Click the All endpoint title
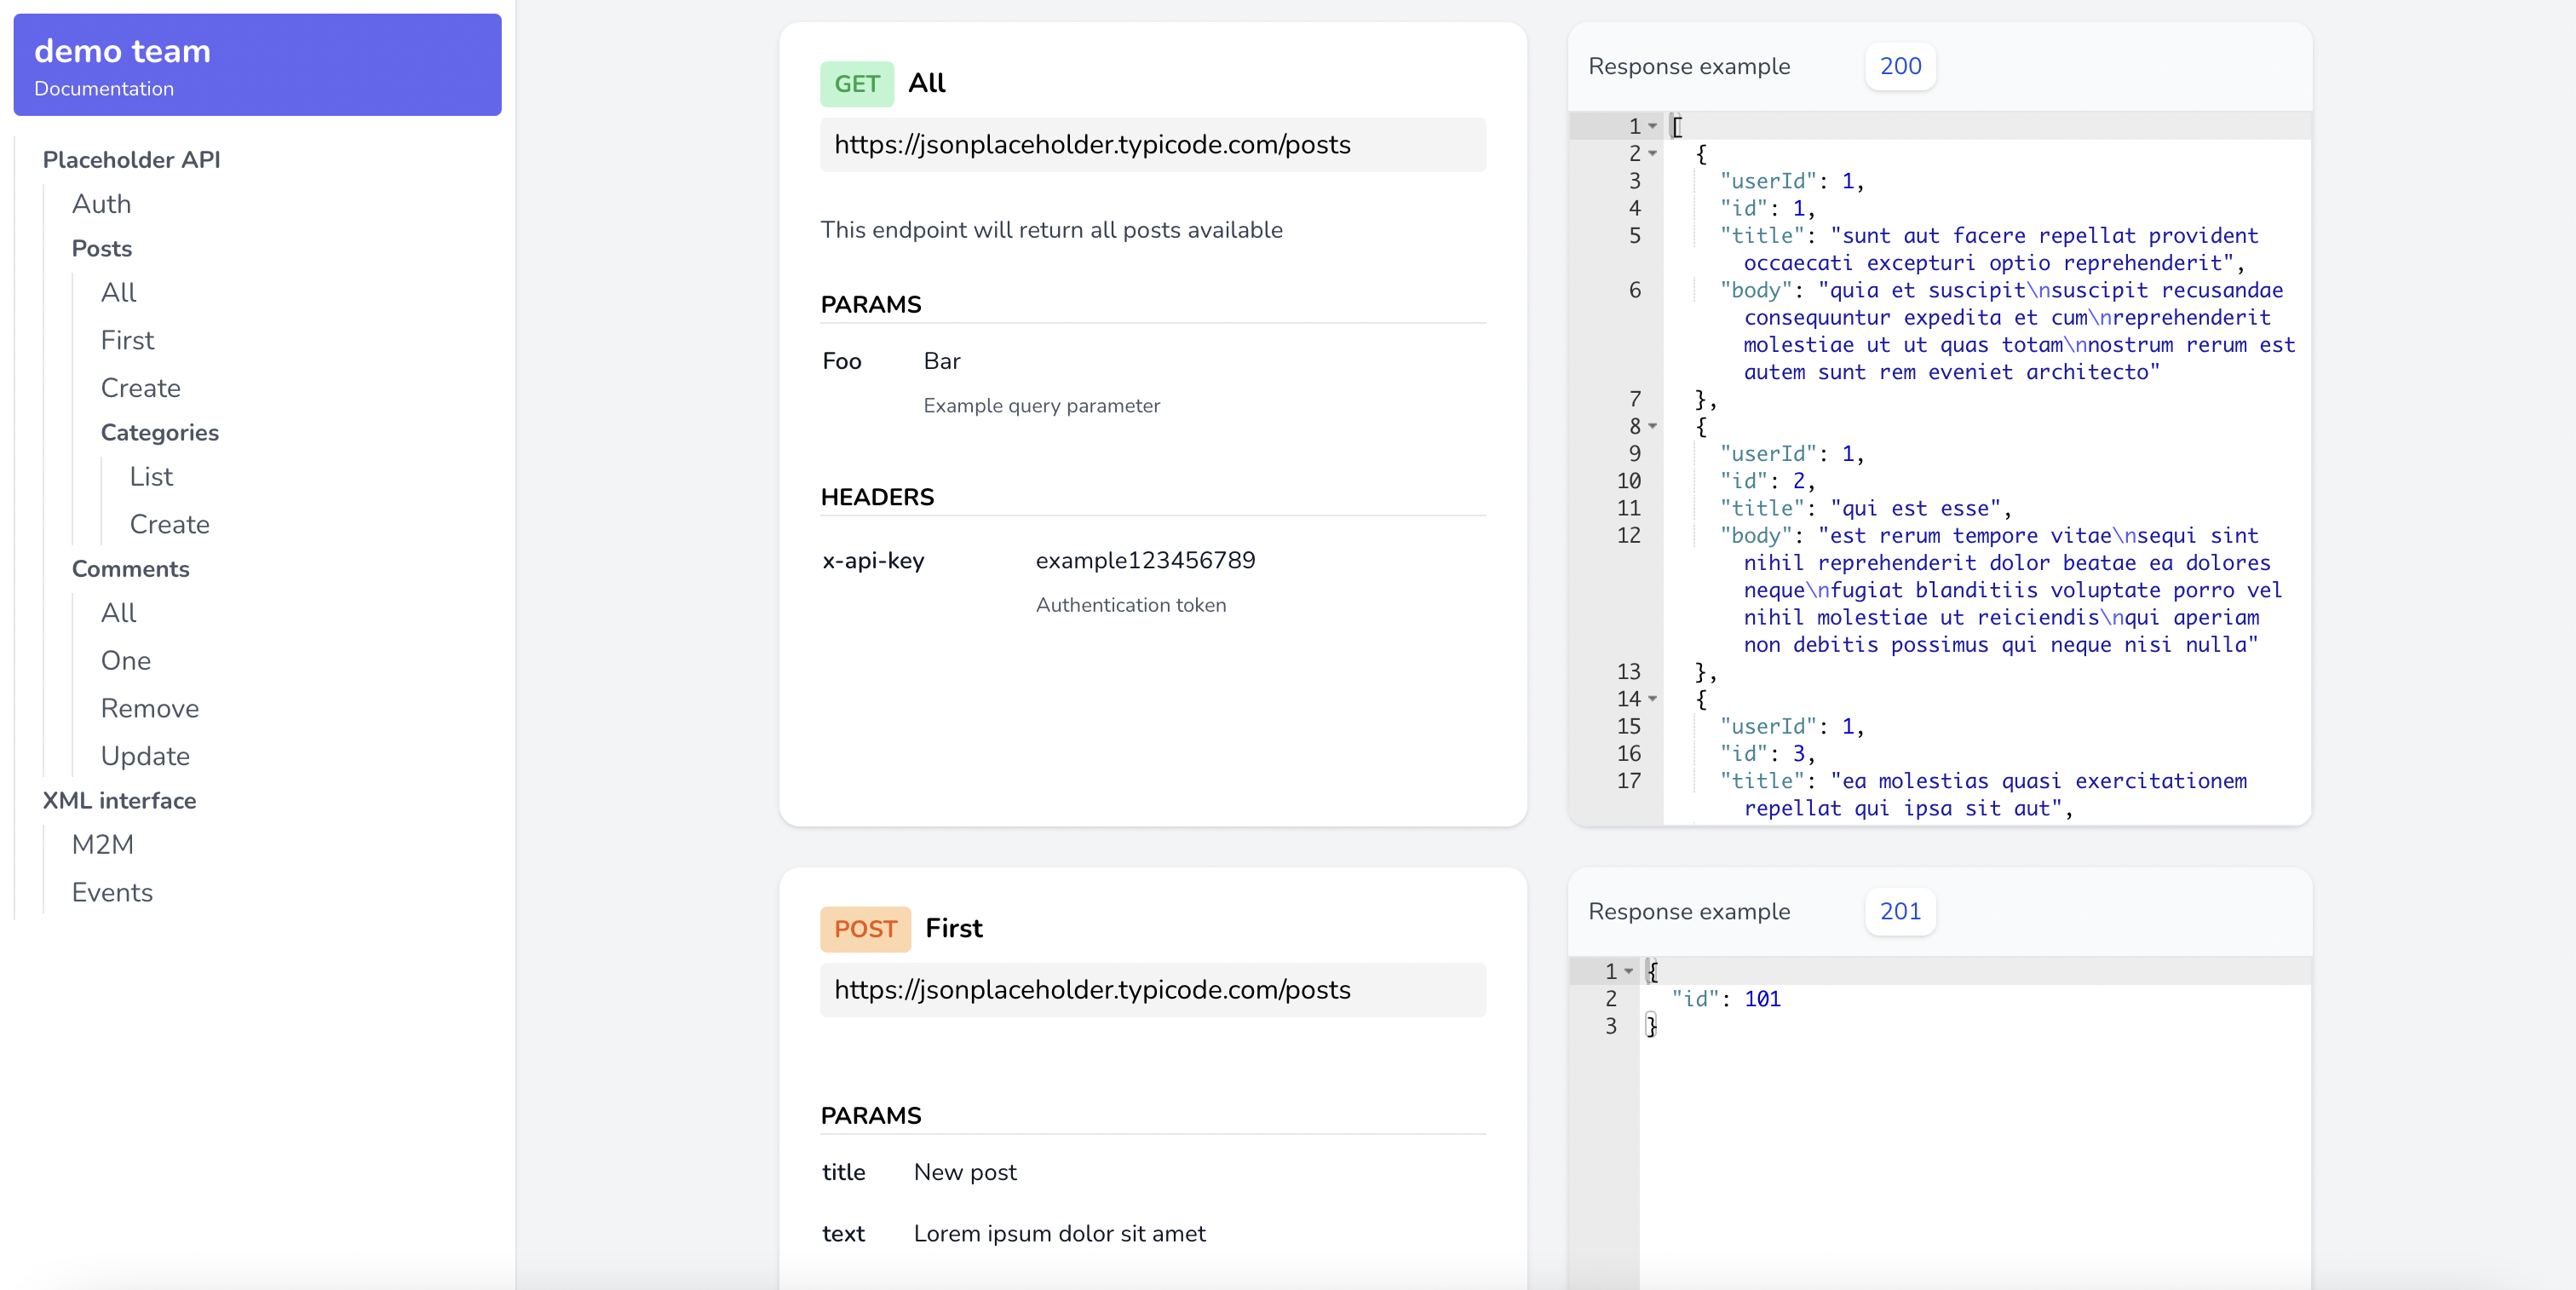The height and width of the screenshot is (1290, 2576). click(x=927, y=83)
